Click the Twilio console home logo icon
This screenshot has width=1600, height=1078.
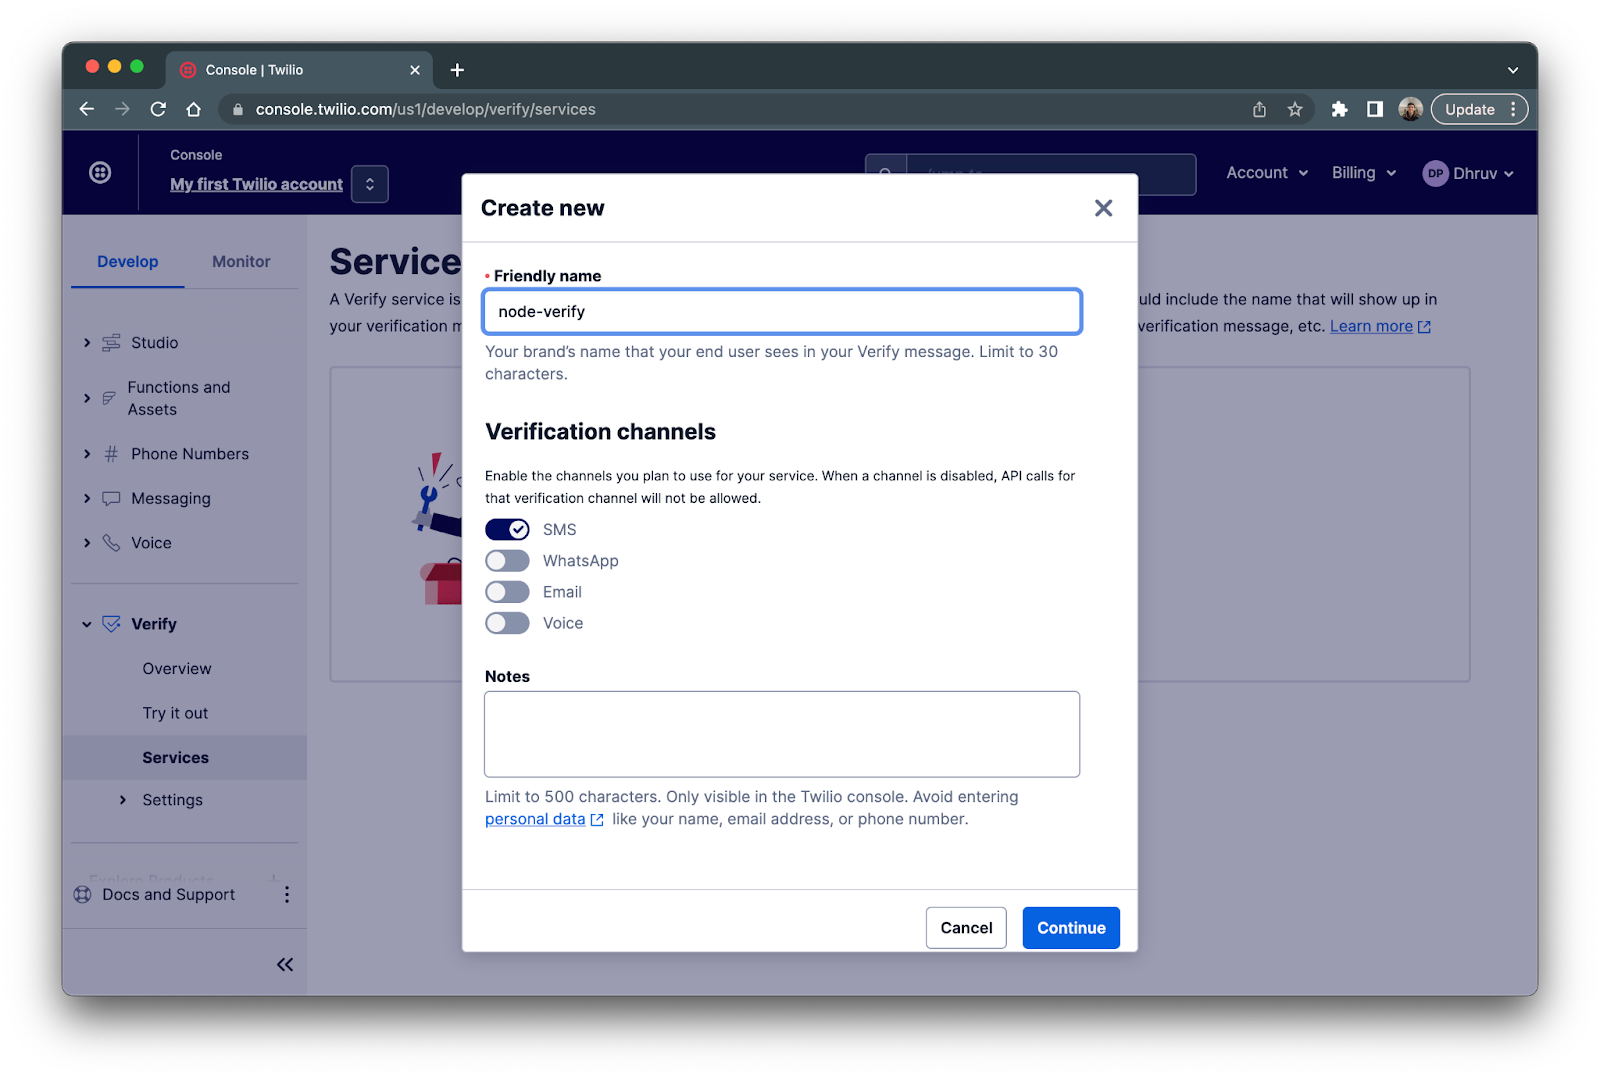coord(100,173)
